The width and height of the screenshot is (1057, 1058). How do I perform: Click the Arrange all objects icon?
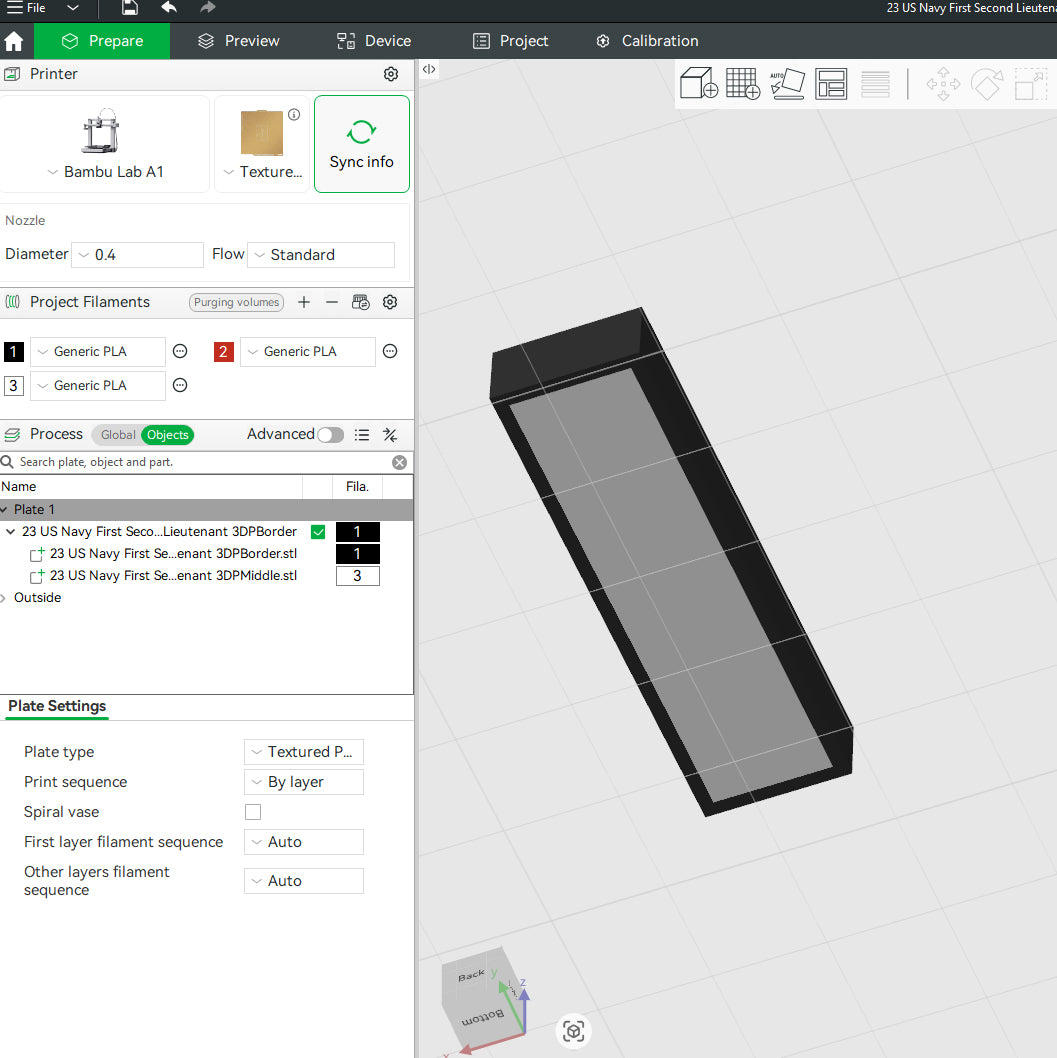pyautogui.click(x=831, y=83)
